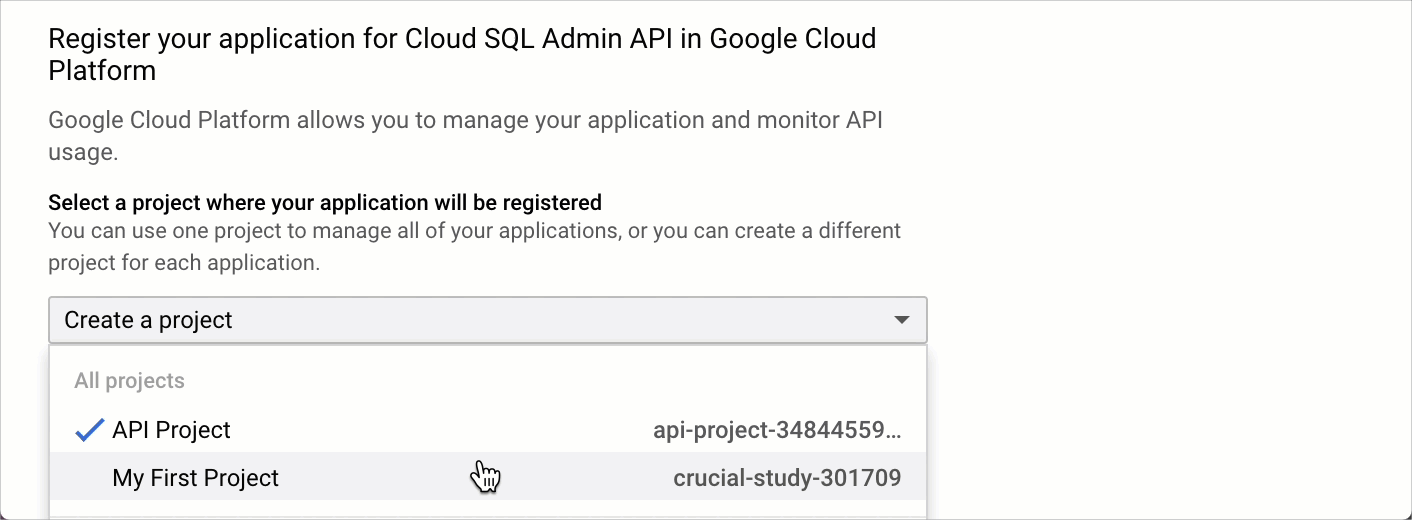Click the words "Create a project" in combo box
This screenshot has width=1412, height=520.
(148, 320)
